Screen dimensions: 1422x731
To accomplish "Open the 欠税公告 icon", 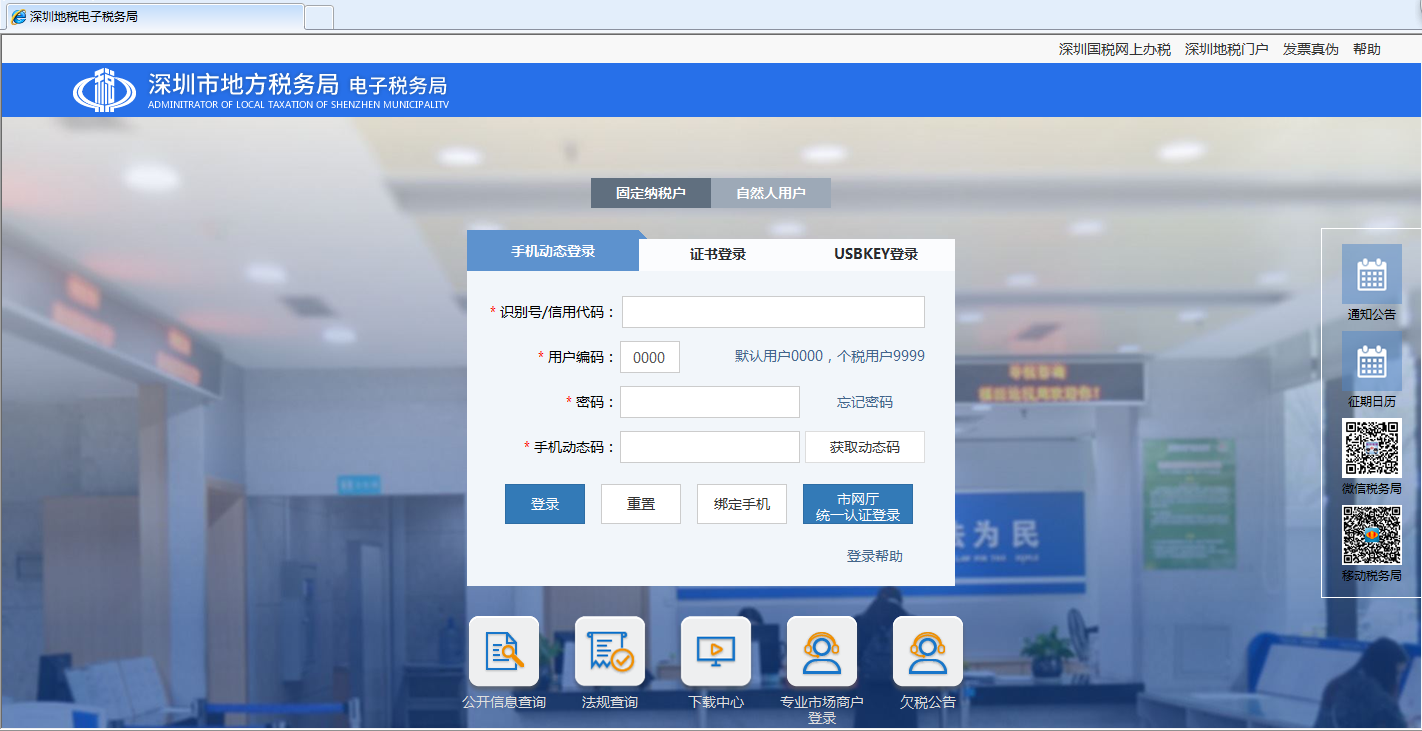I will (x=927, y=651).
